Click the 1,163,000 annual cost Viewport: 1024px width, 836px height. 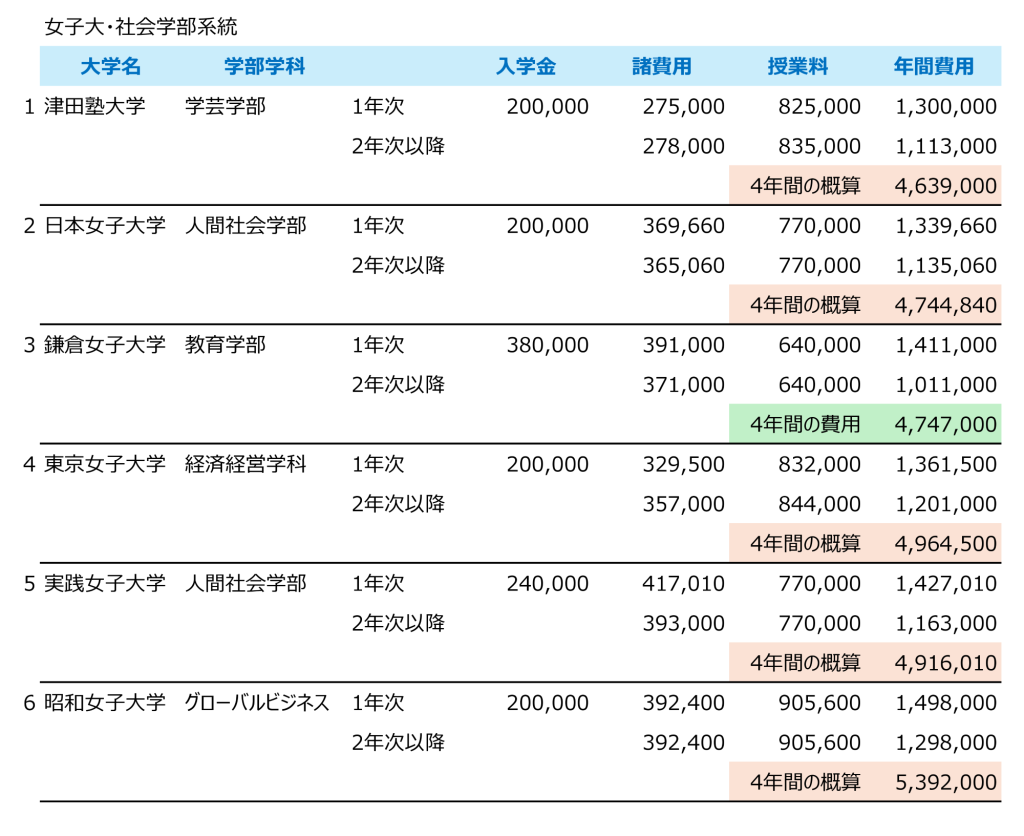[x=946, y=623]
